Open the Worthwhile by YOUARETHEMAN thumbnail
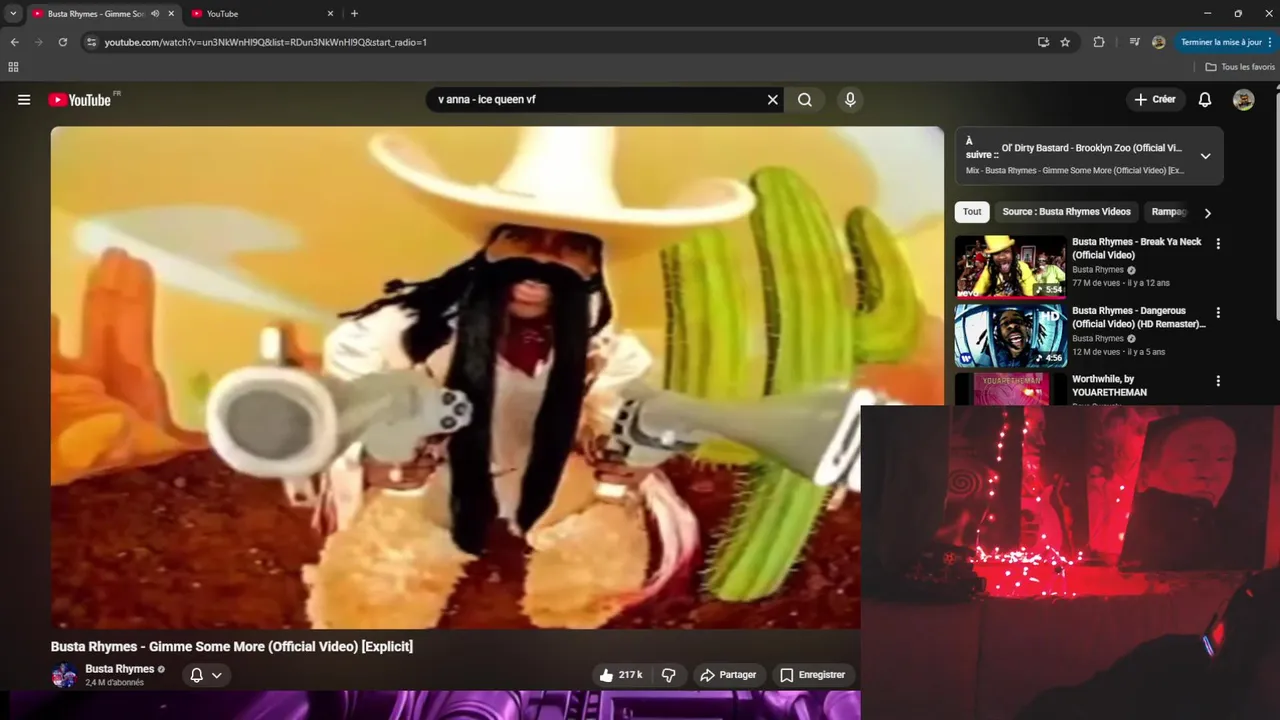 pyautogui.click(x=1010, y=389)
